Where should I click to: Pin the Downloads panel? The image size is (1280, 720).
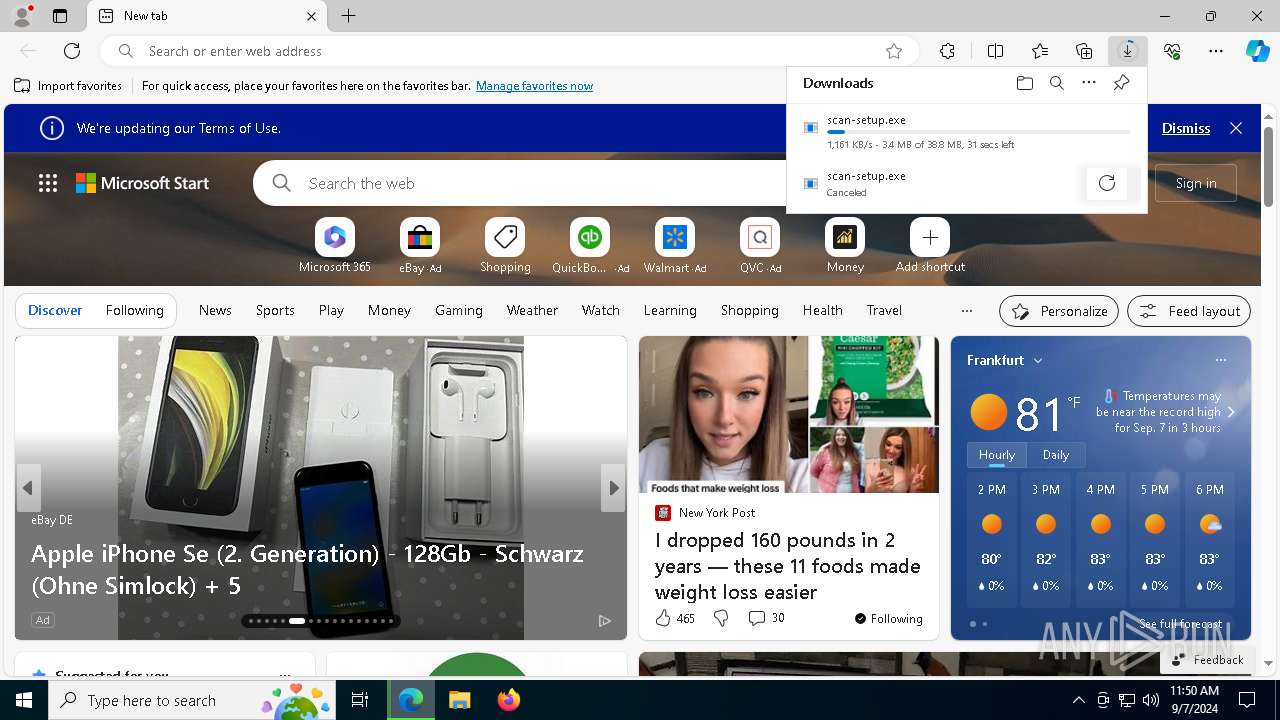(x=1121, y=83)
